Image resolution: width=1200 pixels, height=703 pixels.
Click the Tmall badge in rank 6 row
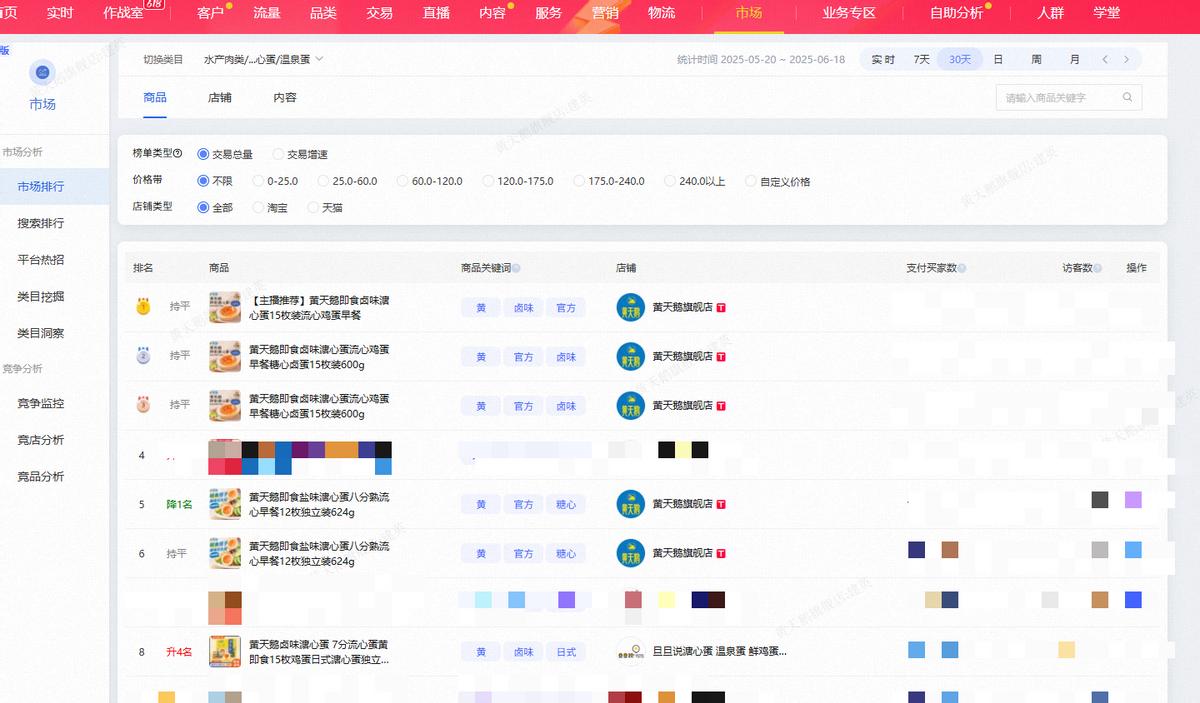pos(721,553)
